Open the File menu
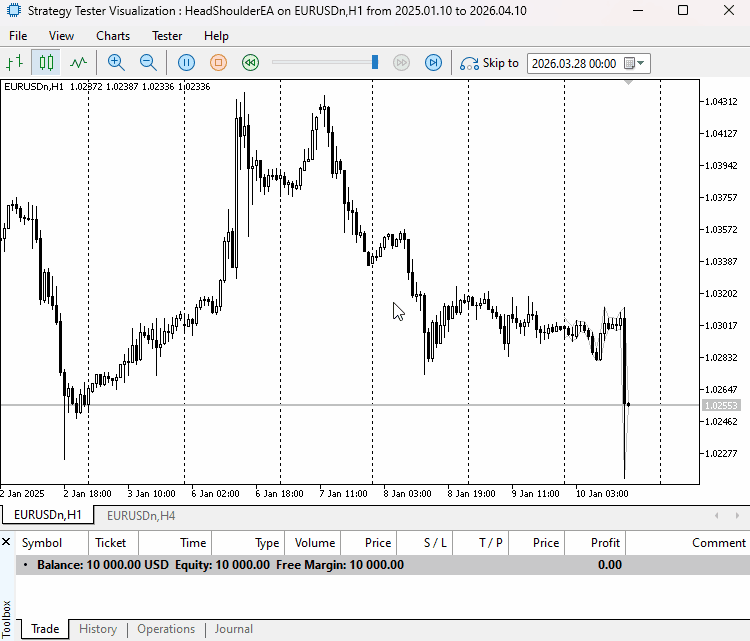Viewport: 750px width, 641px height. [x=18, y=36]
